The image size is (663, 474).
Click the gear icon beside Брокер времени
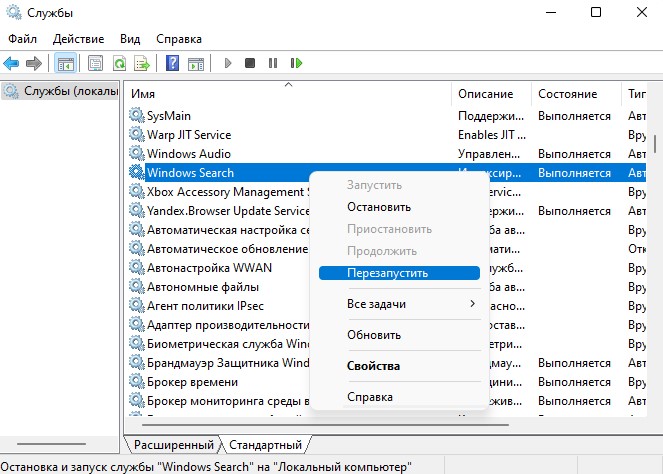coord(137,381)
